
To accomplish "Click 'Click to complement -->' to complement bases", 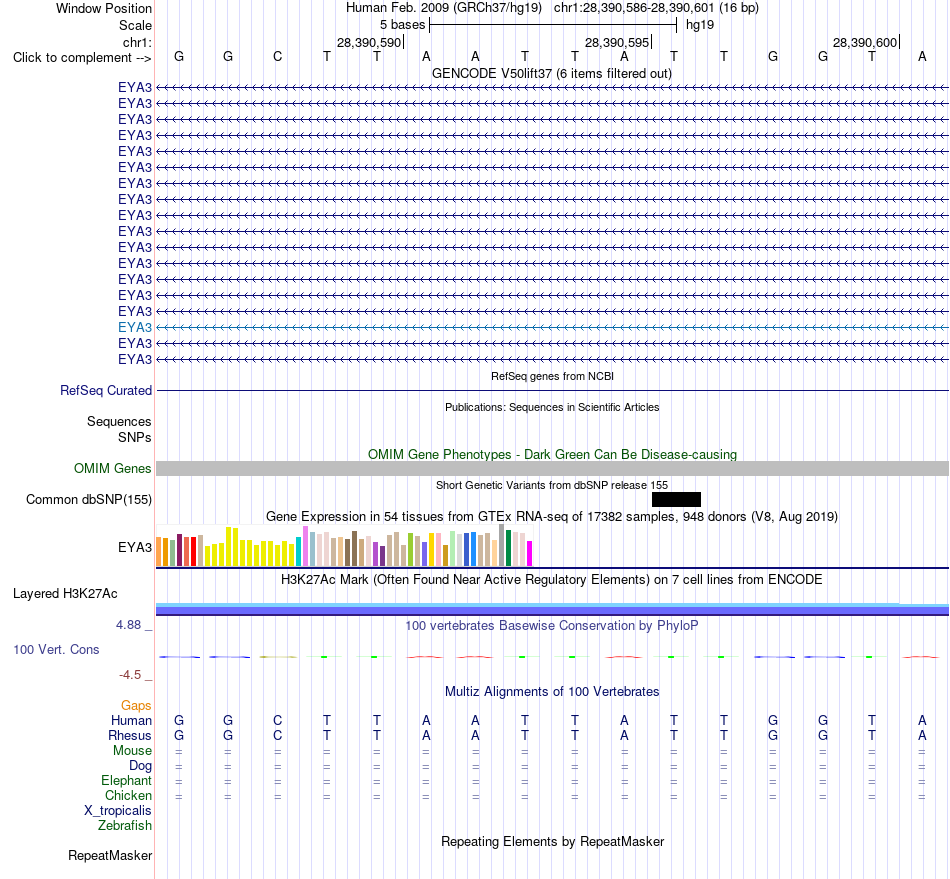I will (82, 58).
